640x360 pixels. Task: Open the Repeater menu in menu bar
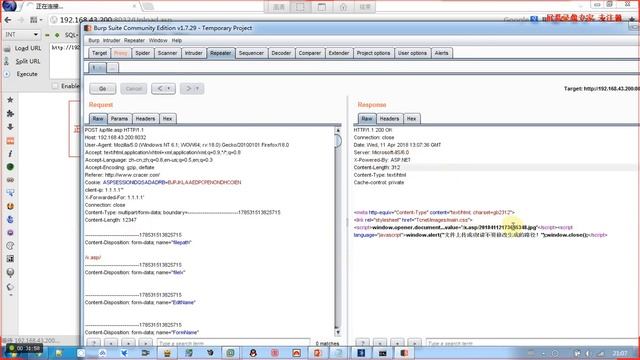(x=134, y=40)
